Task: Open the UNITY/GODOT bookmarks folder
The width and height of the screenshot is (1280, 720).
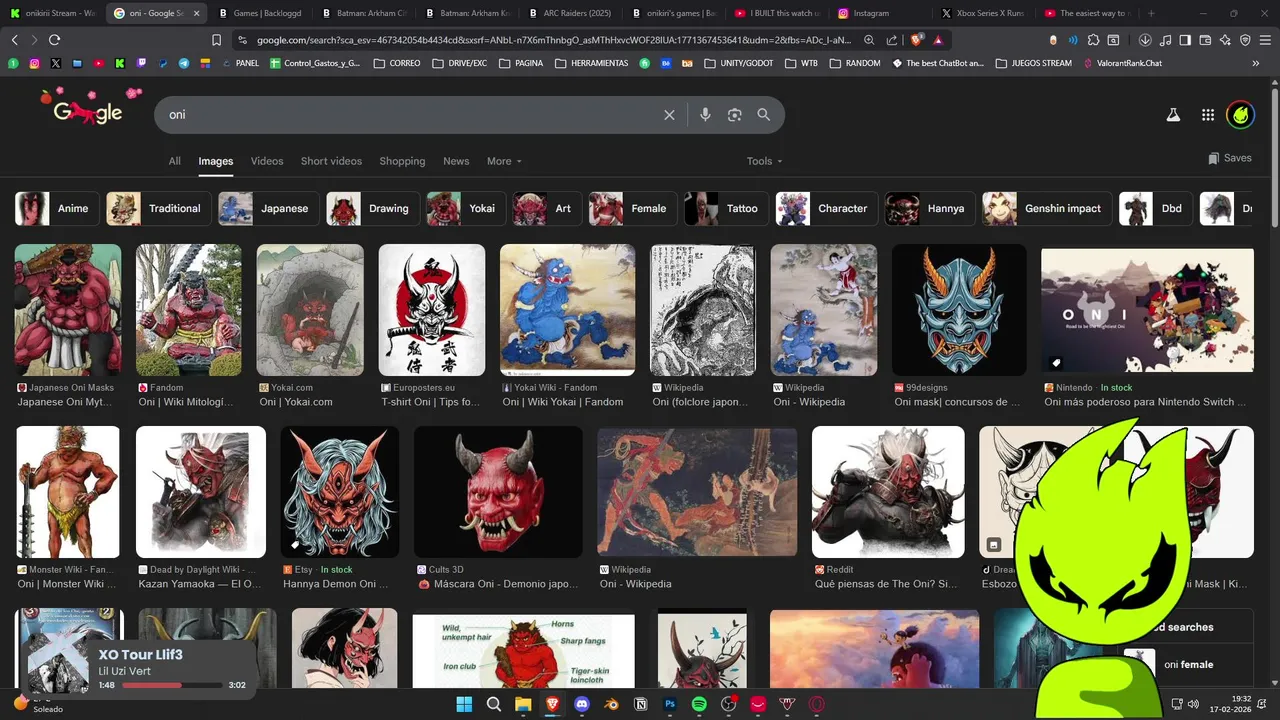Action: pyautogui.click(x=739, y=63)
